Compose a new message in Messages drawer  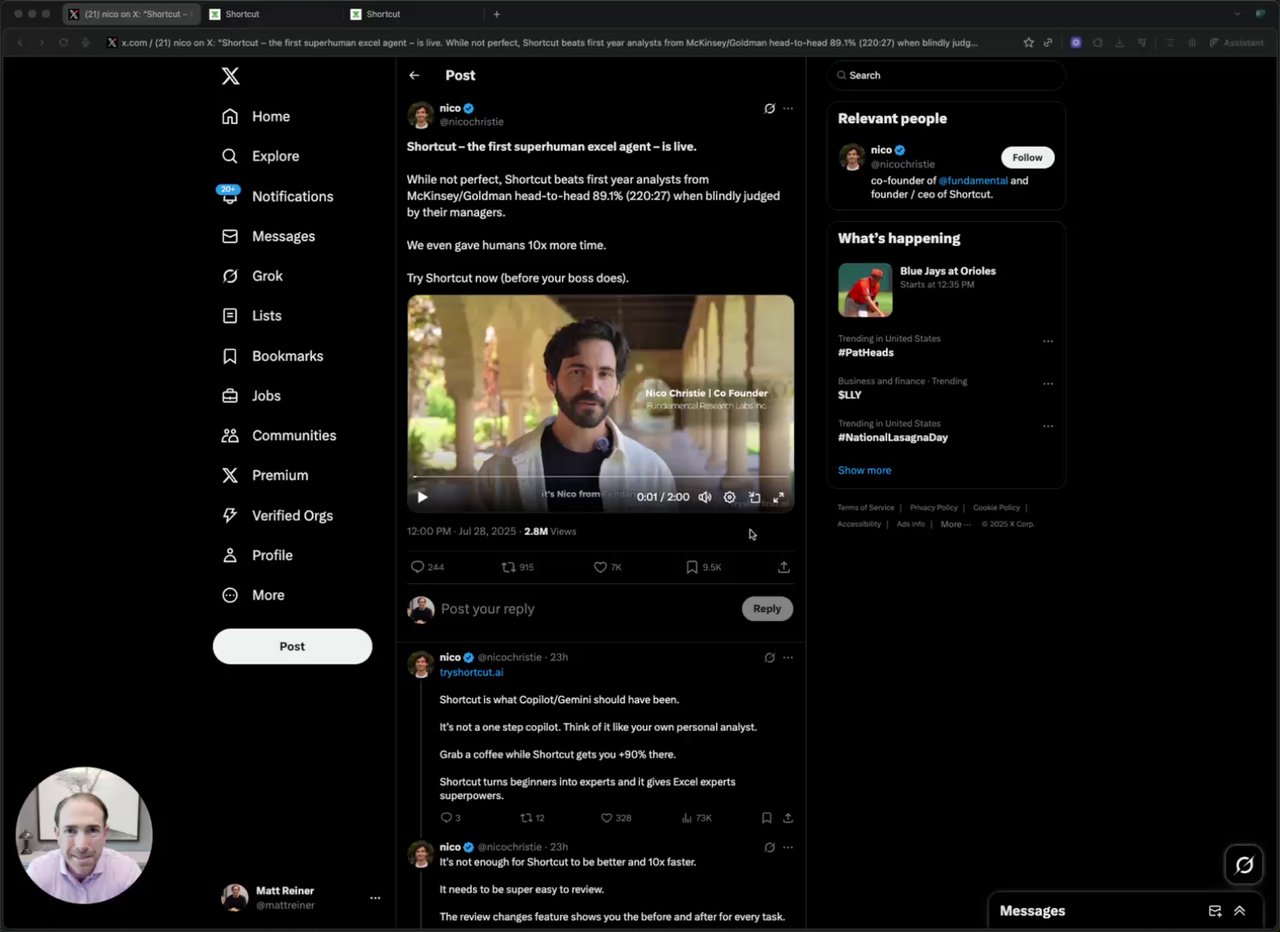coord(1215,911)
